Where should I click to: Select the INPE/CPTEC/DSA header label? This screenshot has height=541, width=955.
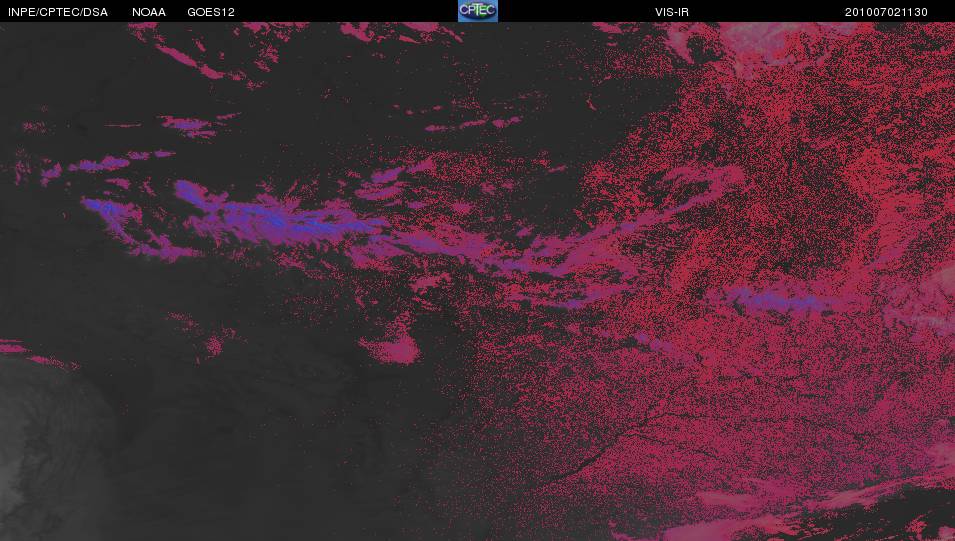coord(58,12)
